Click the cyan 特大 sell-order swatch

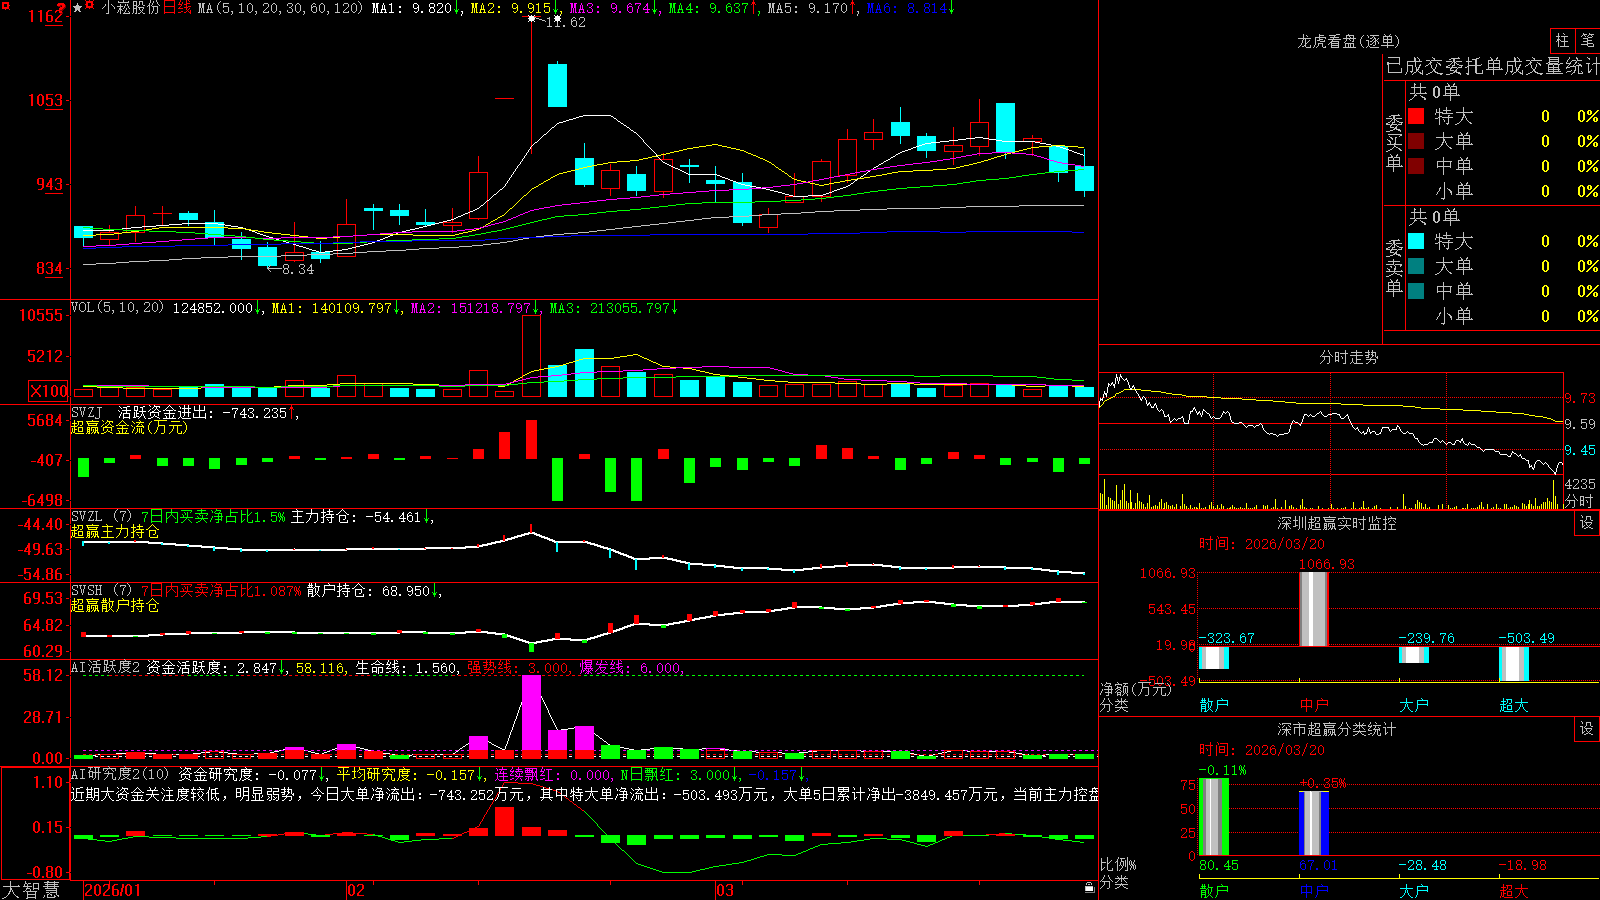[1416, 241]
